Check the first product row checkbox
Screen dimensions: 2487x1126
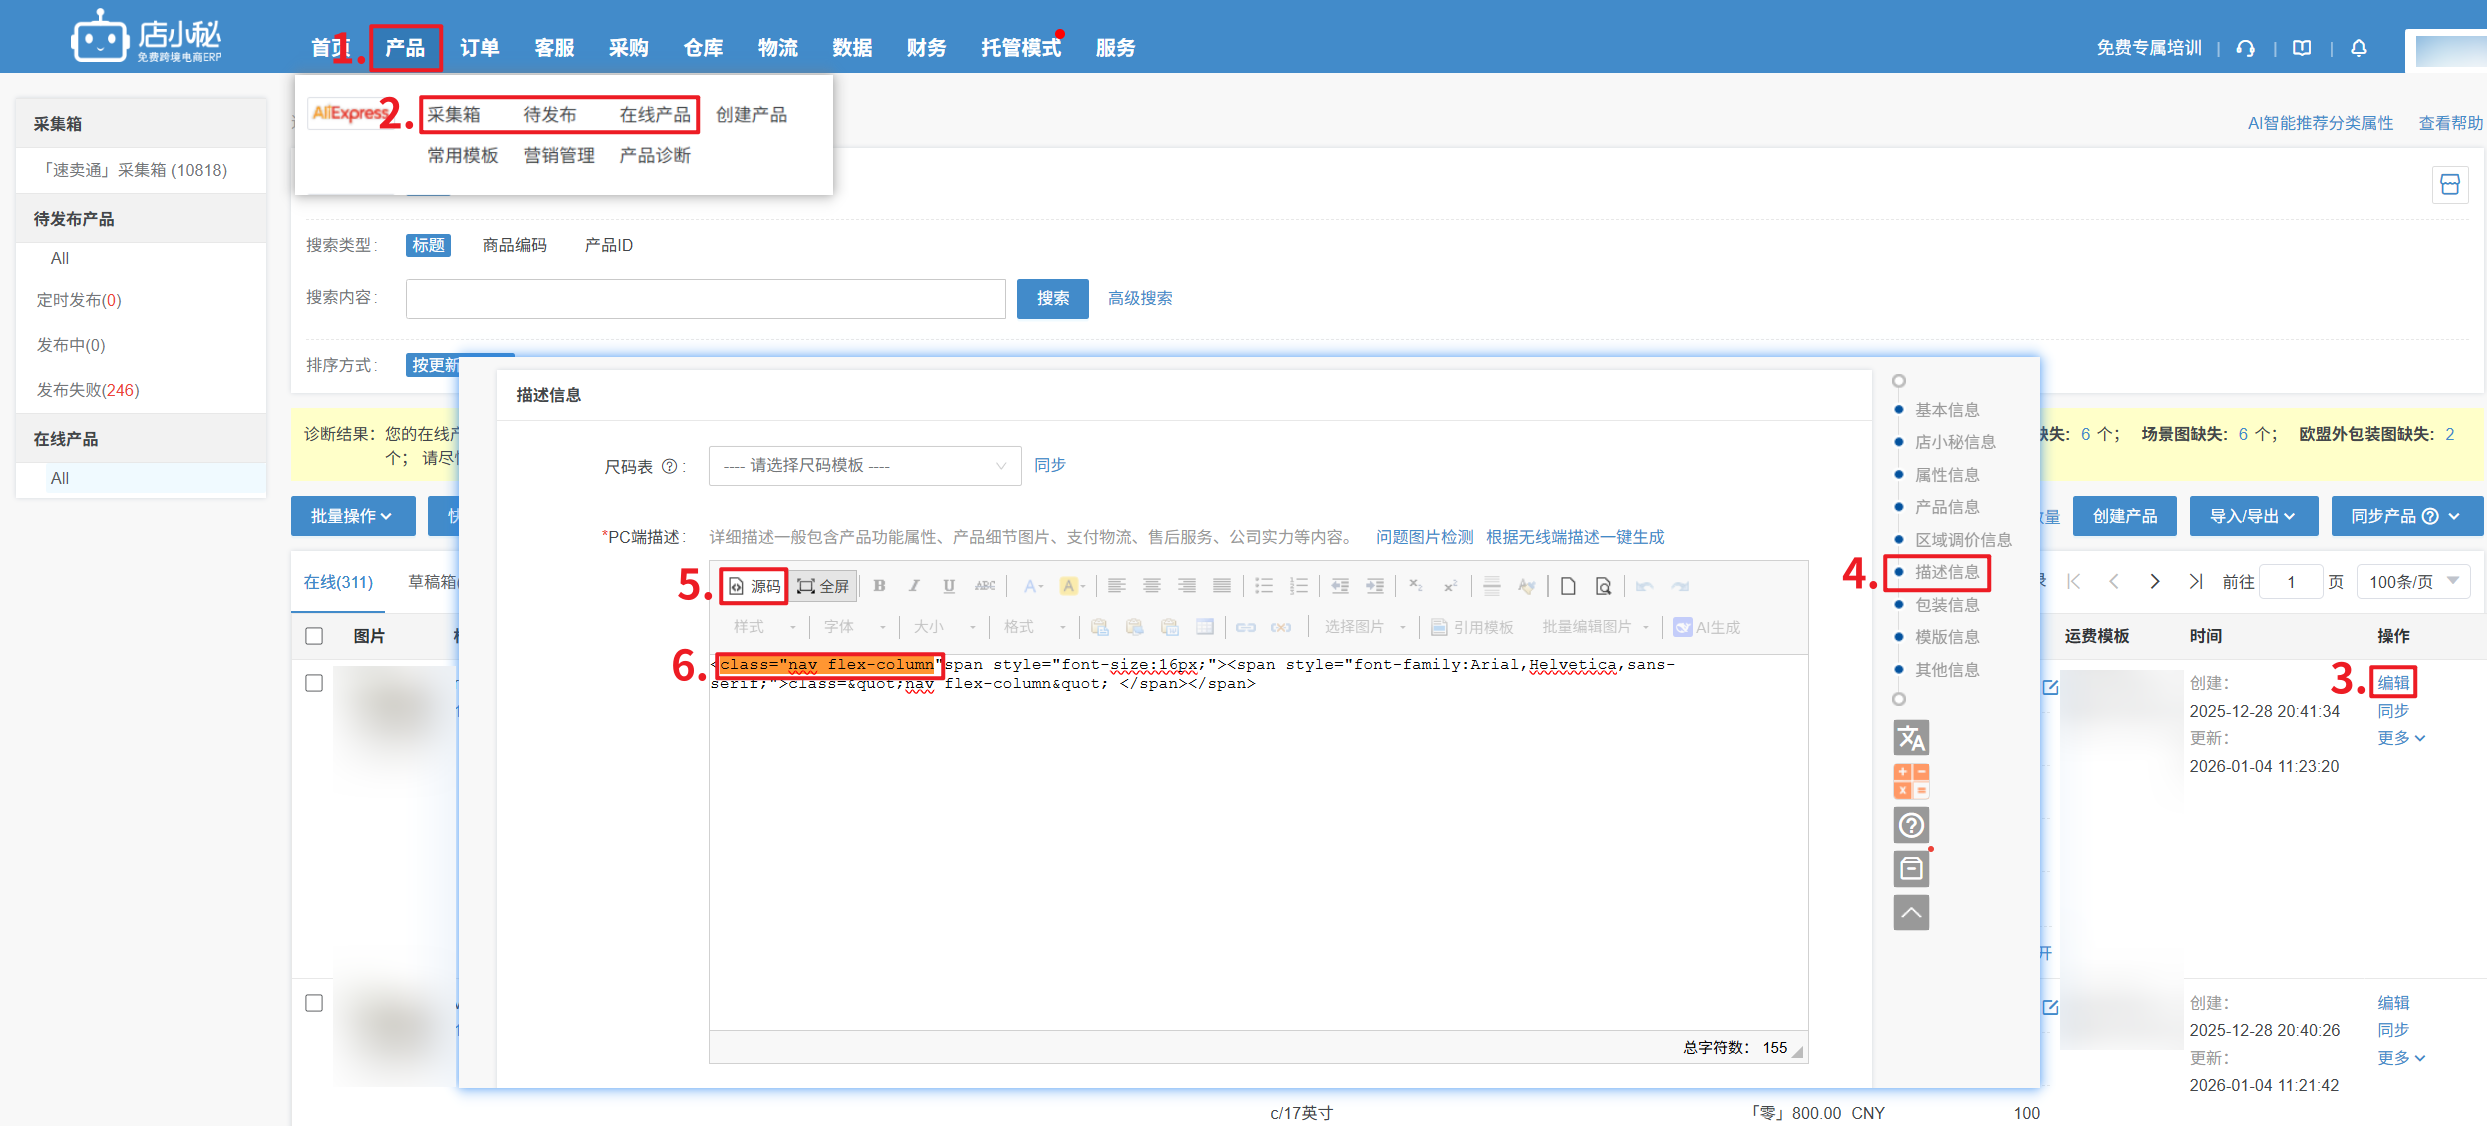pos(314,683)
